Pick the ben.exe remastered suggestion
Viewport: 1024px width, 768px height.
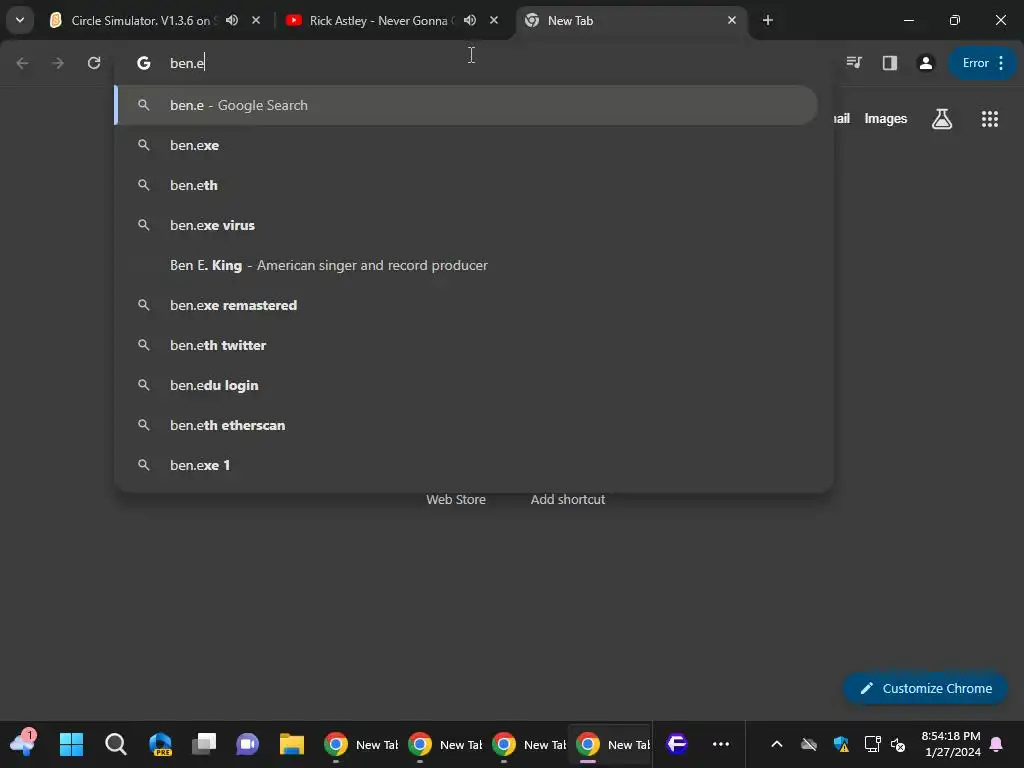pos(466,305)
